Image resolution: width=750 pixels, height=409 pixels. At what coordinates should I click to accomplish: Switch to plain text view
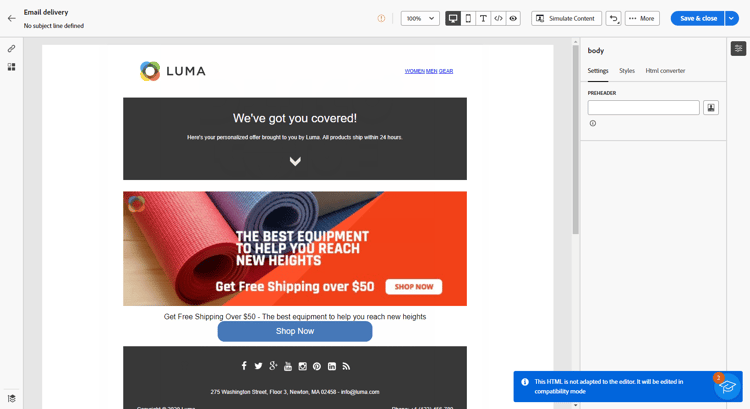tap(483, 18)
